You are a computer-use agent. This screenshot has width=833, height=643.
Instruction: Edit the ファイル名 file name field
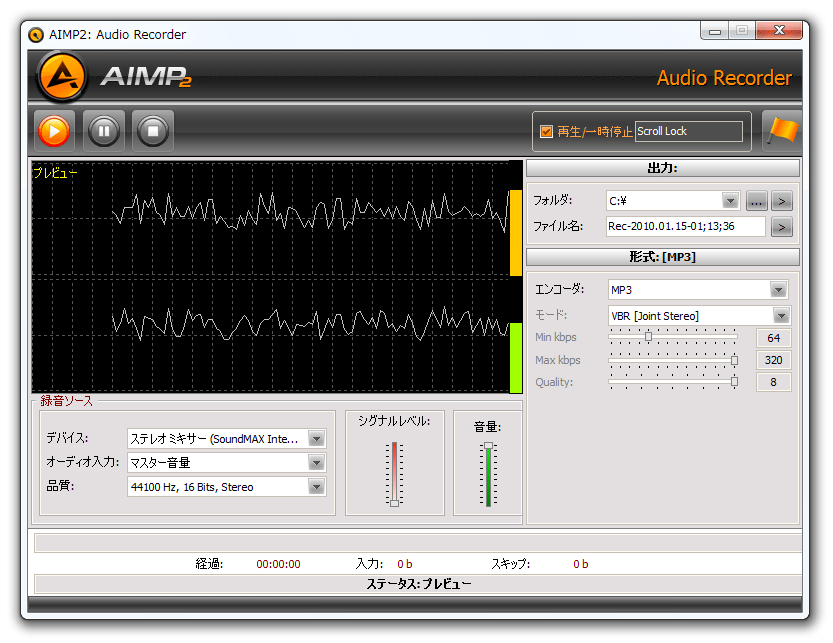point(685,226)
